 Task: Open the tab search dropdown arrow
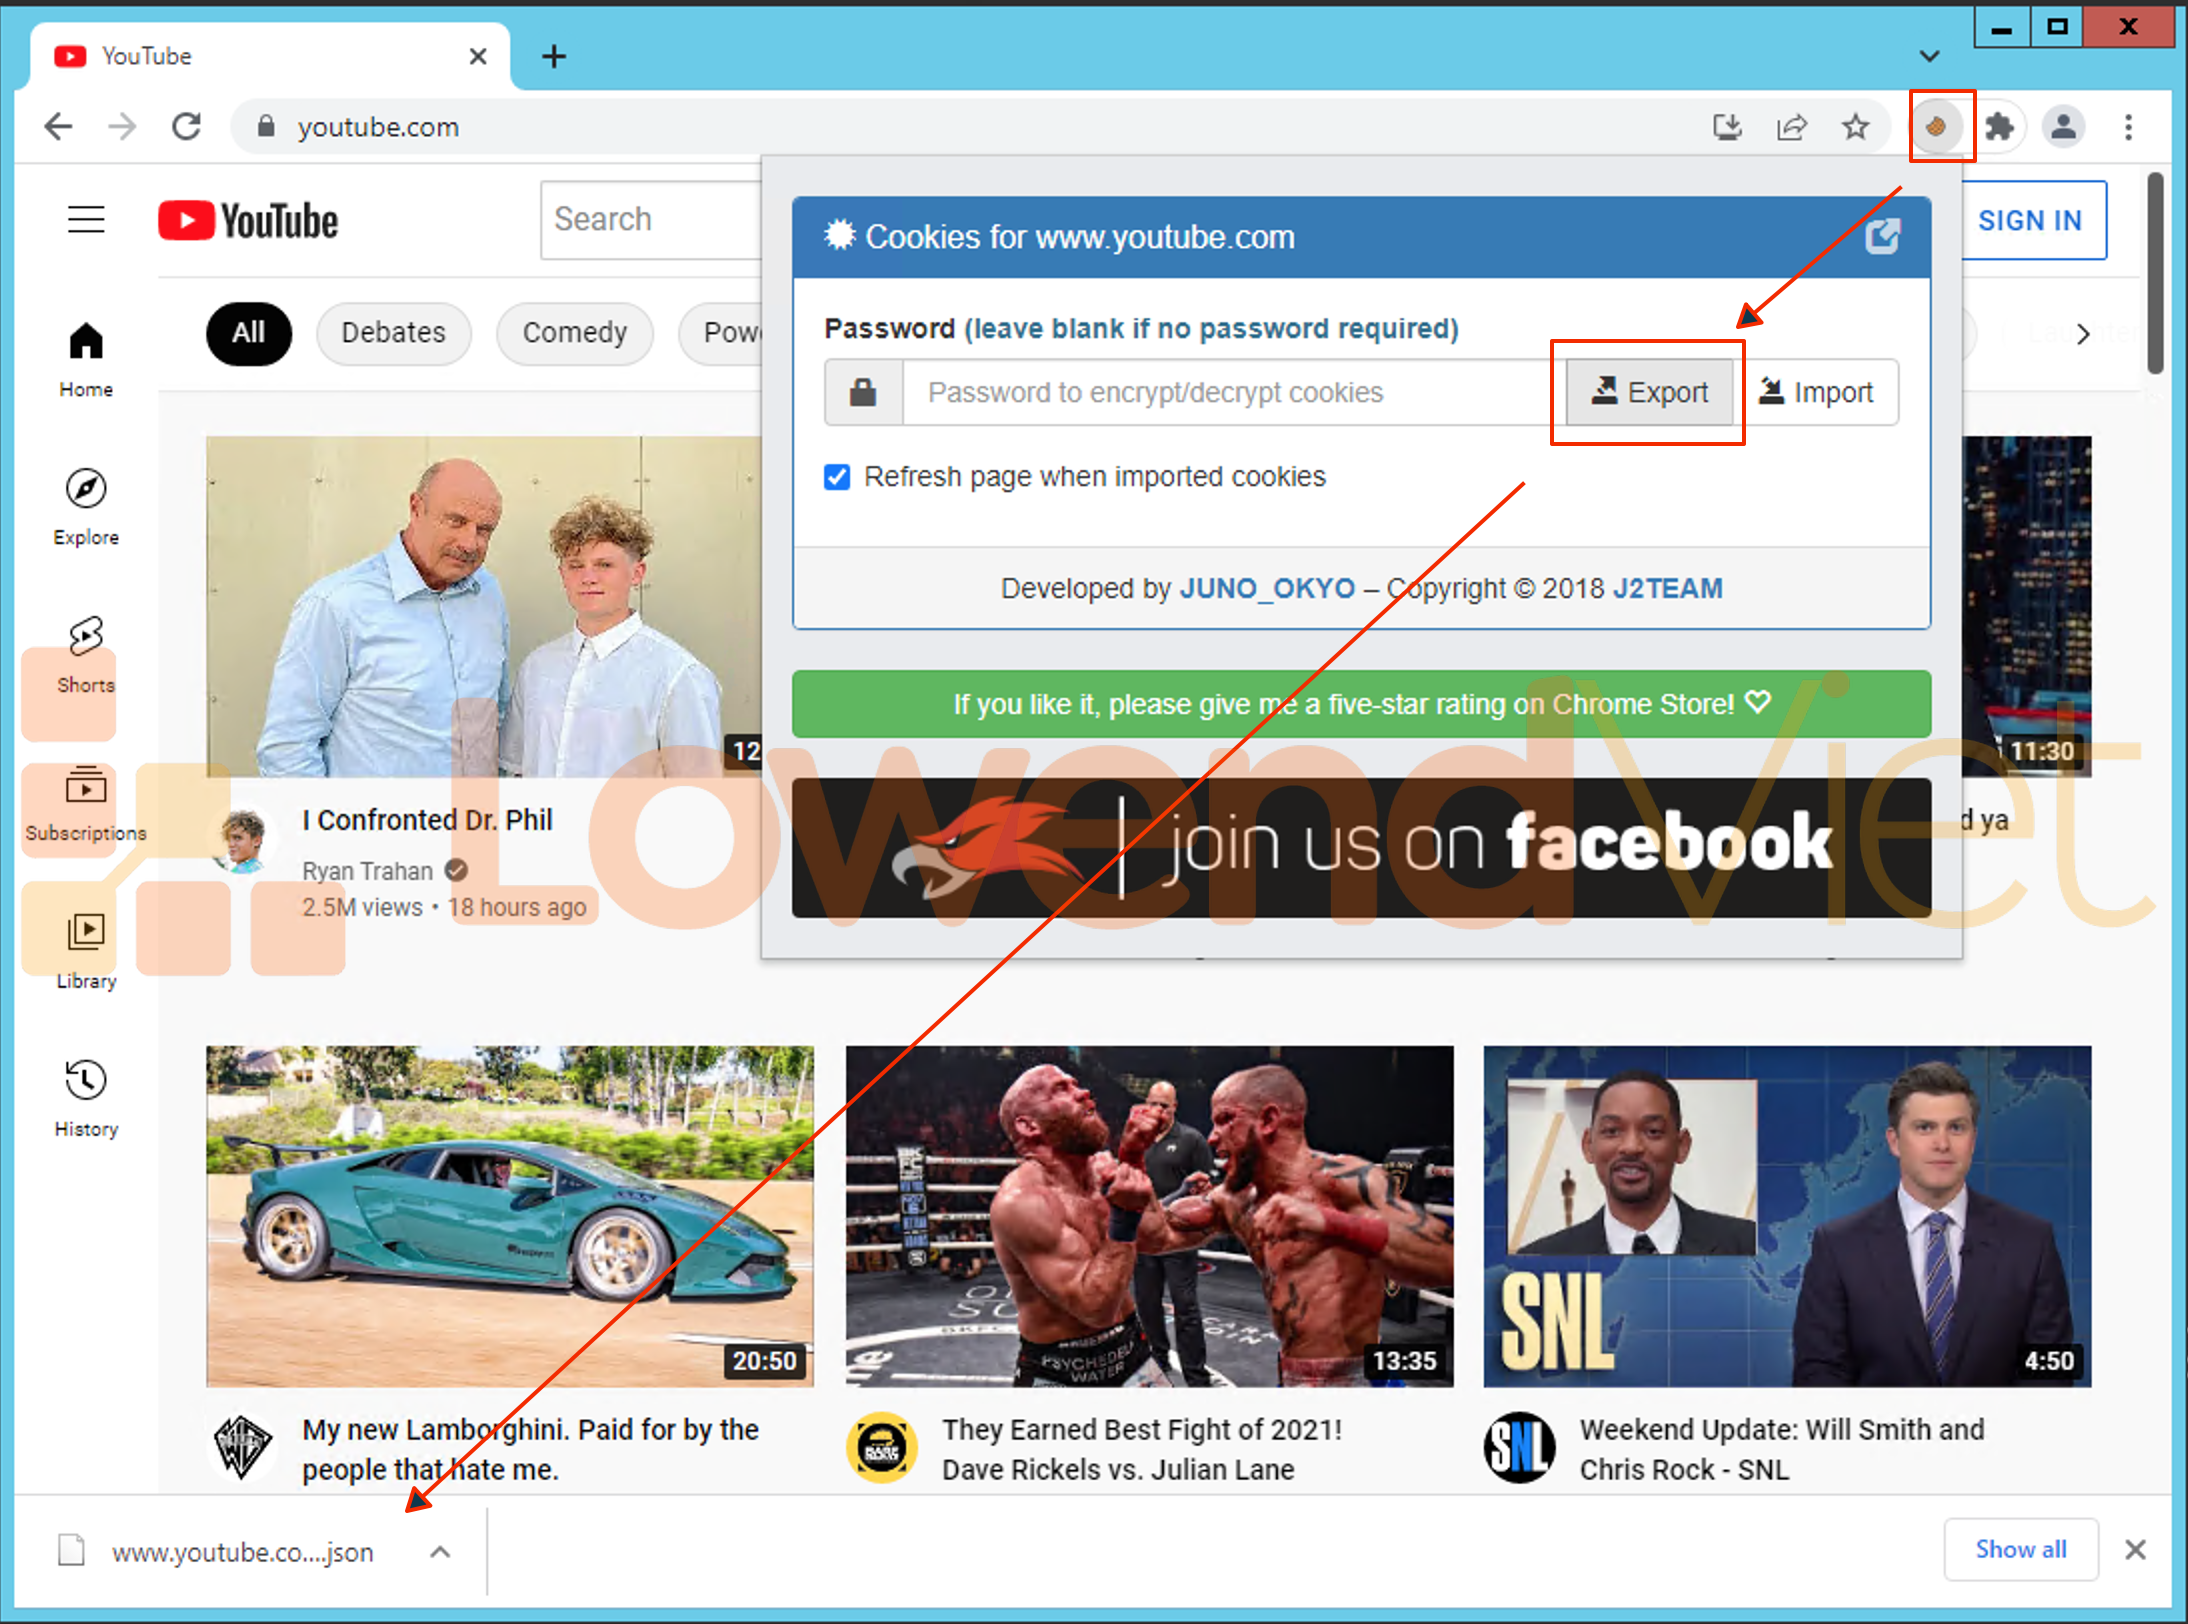click(x=1929, y=56)
